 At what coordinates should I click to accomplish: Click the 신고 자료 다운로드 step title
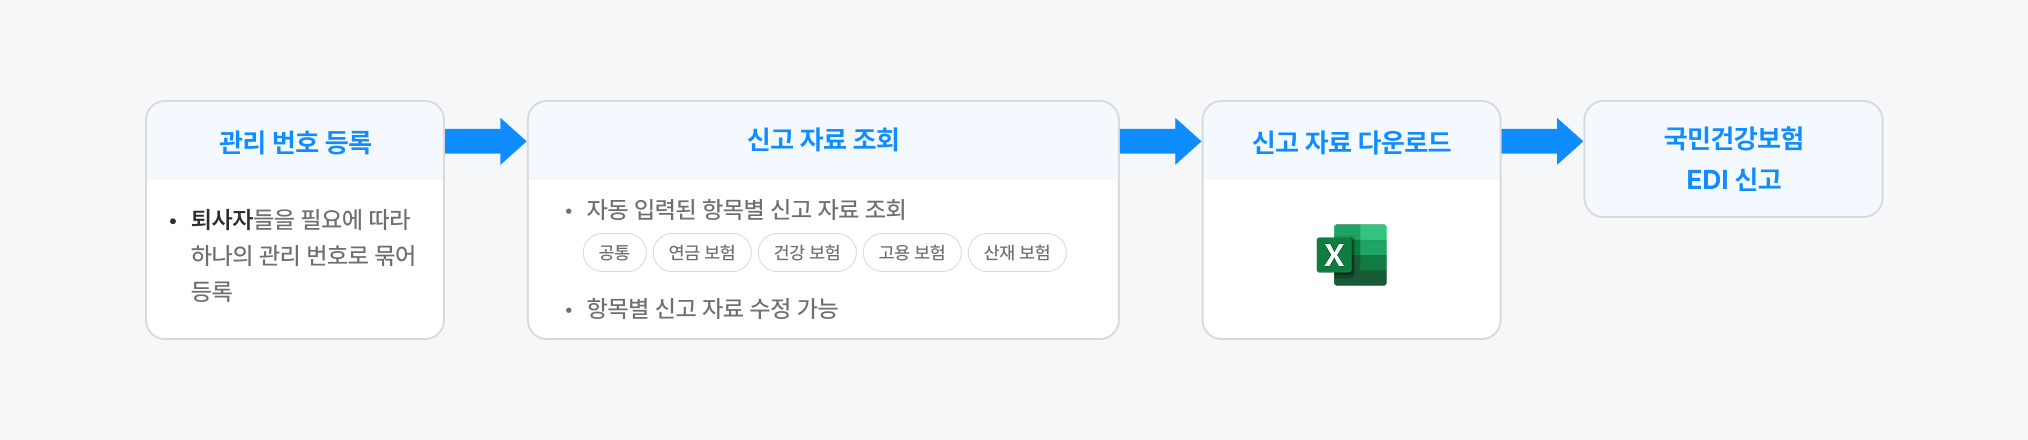[1351, 142]
